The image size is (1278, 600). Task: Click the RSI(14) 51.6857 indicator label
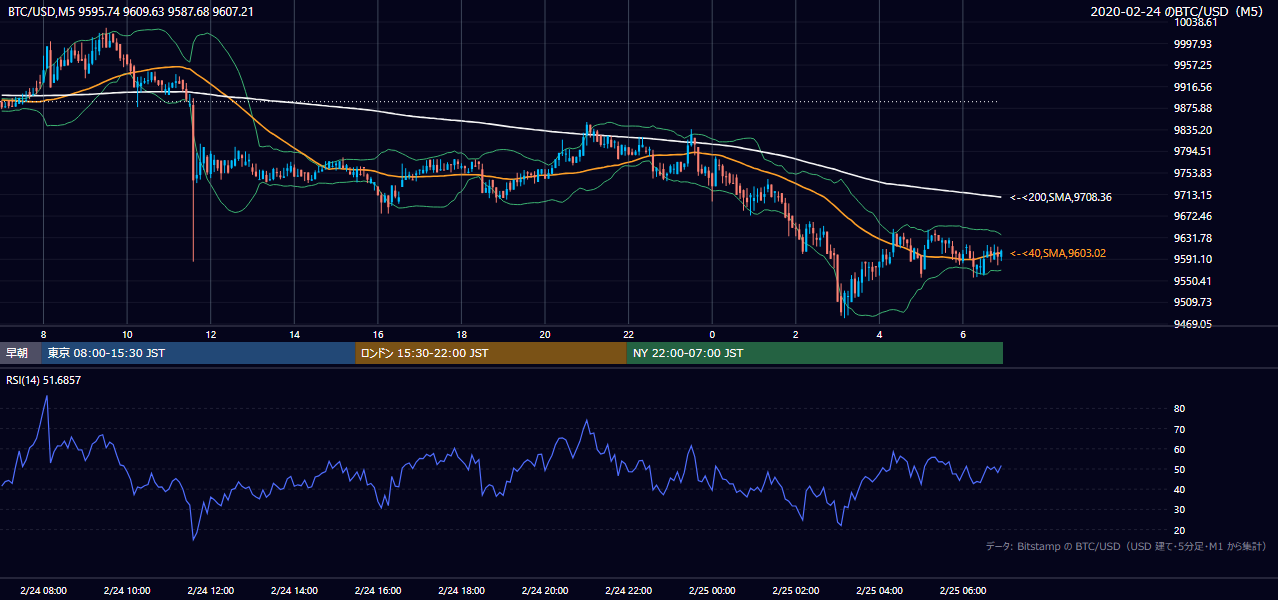point(44,380)
